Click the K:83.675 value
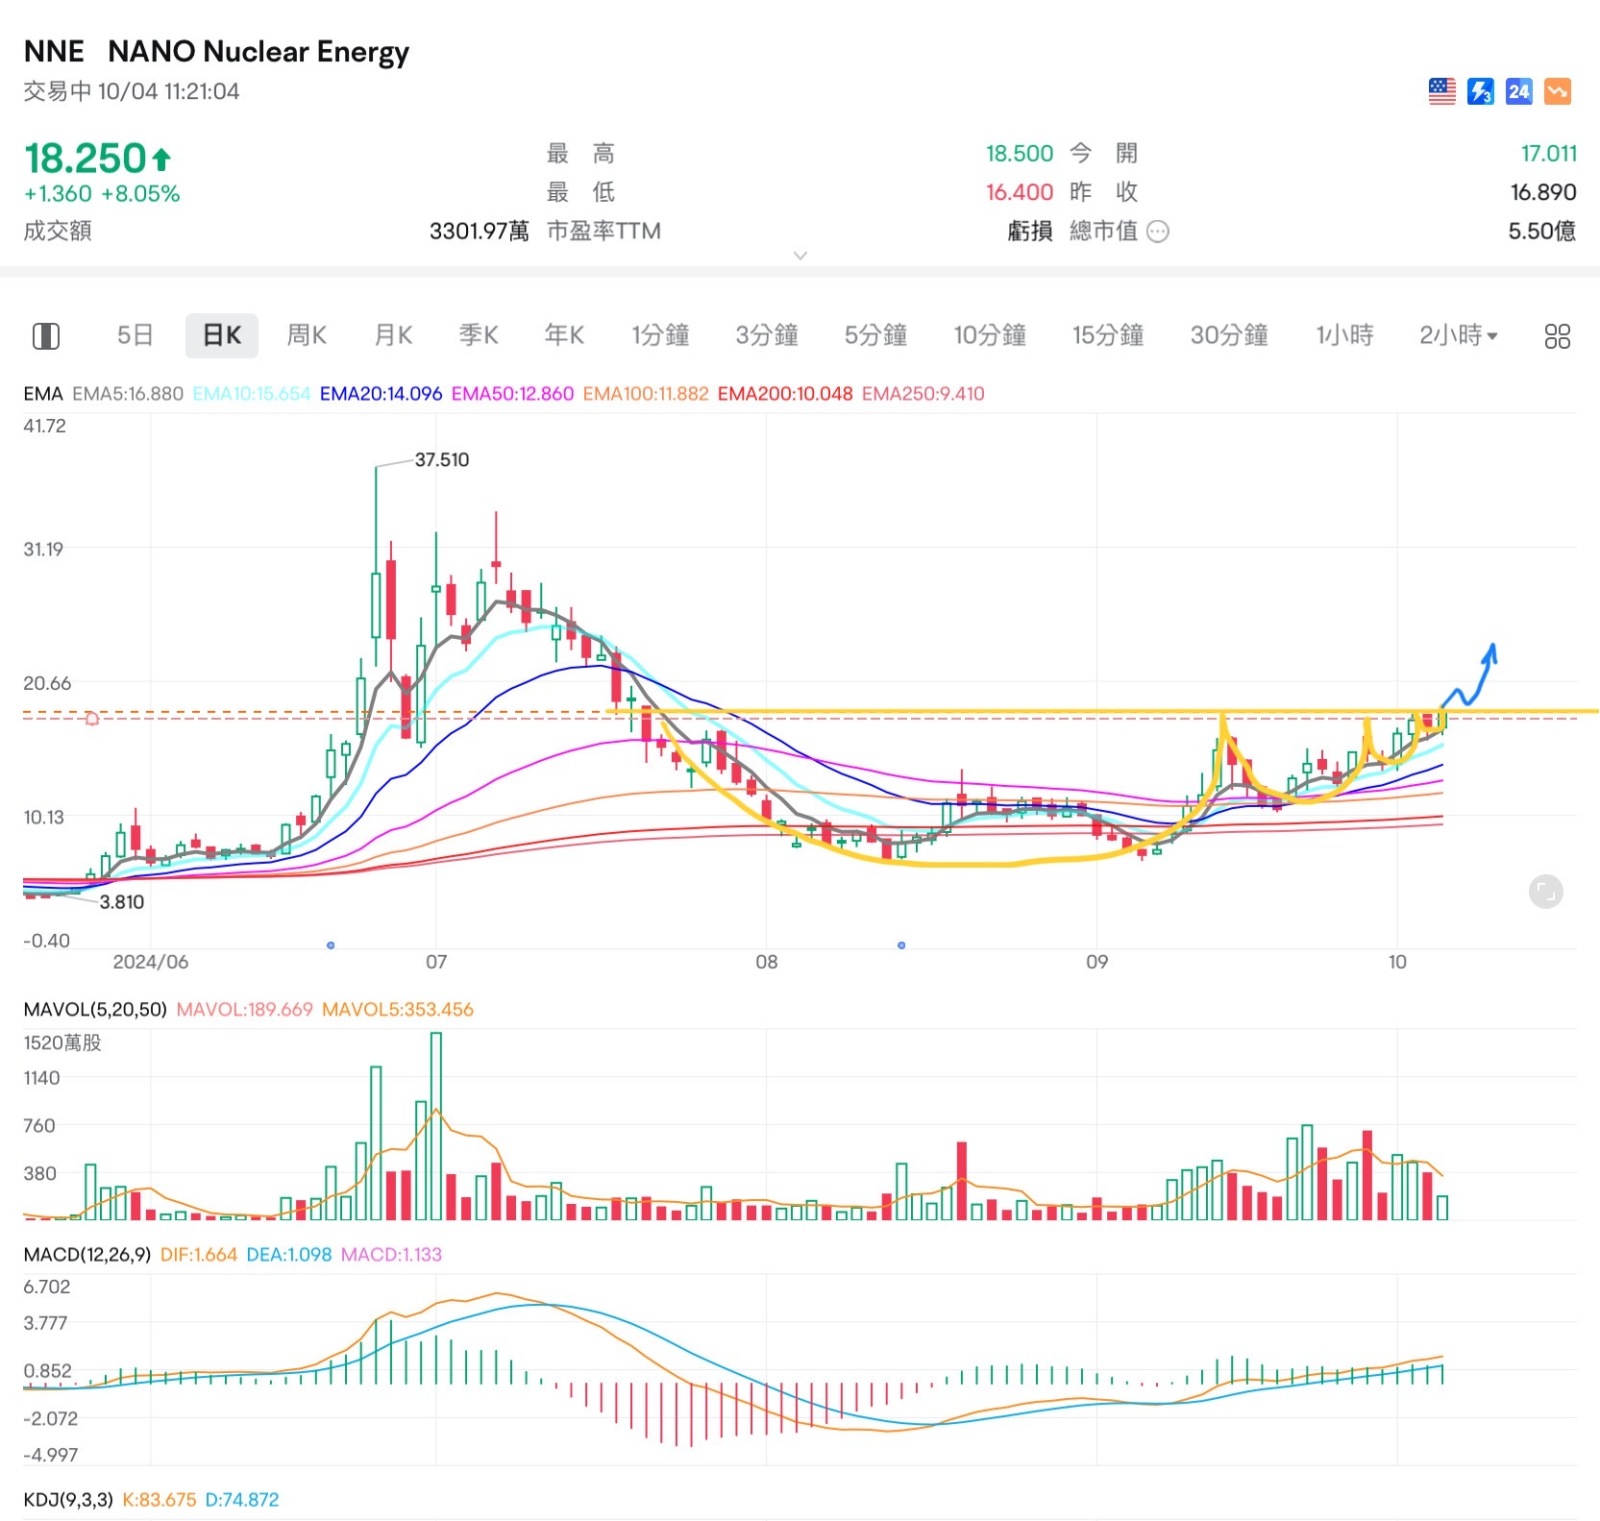This screenshot has height=1521, width=1600. (159, 1500)
